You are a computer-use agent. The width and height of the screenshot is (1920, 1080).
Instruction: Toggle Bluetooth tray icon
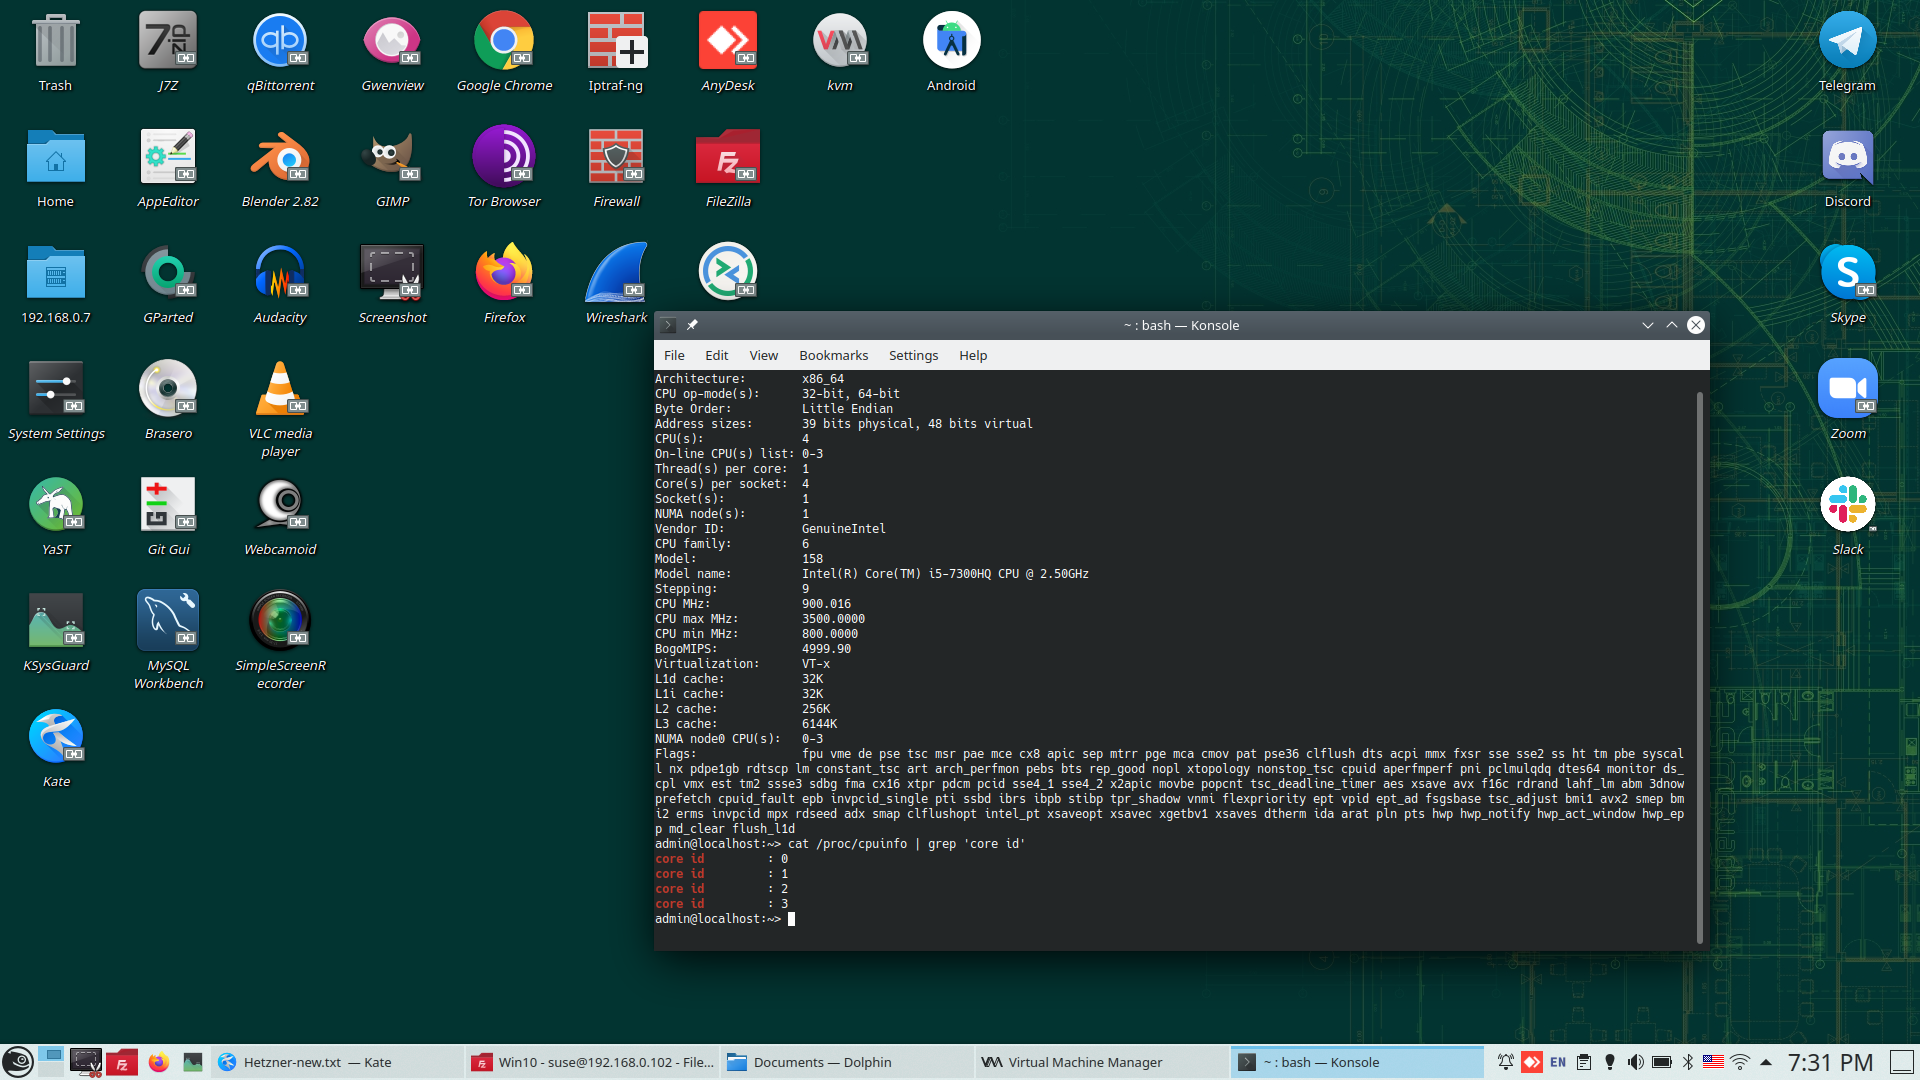click(1688, 1062)
